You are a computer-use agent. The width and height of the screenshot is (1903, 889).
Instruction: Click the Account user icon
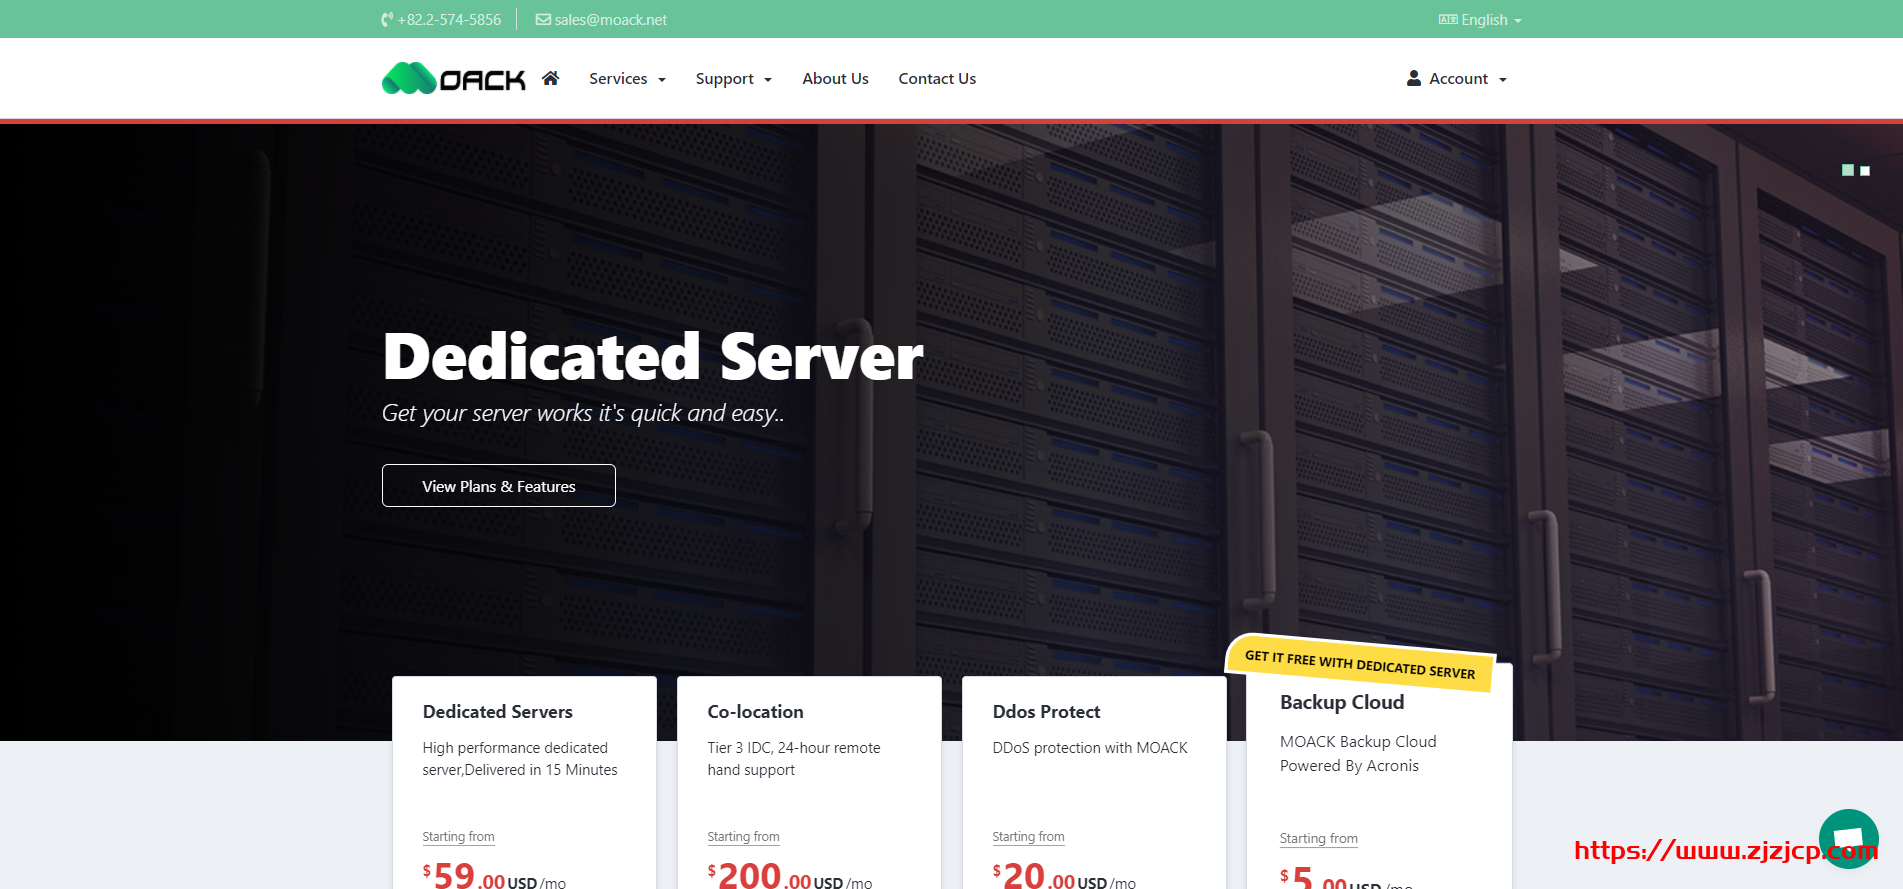click(x=1414, y=78)
